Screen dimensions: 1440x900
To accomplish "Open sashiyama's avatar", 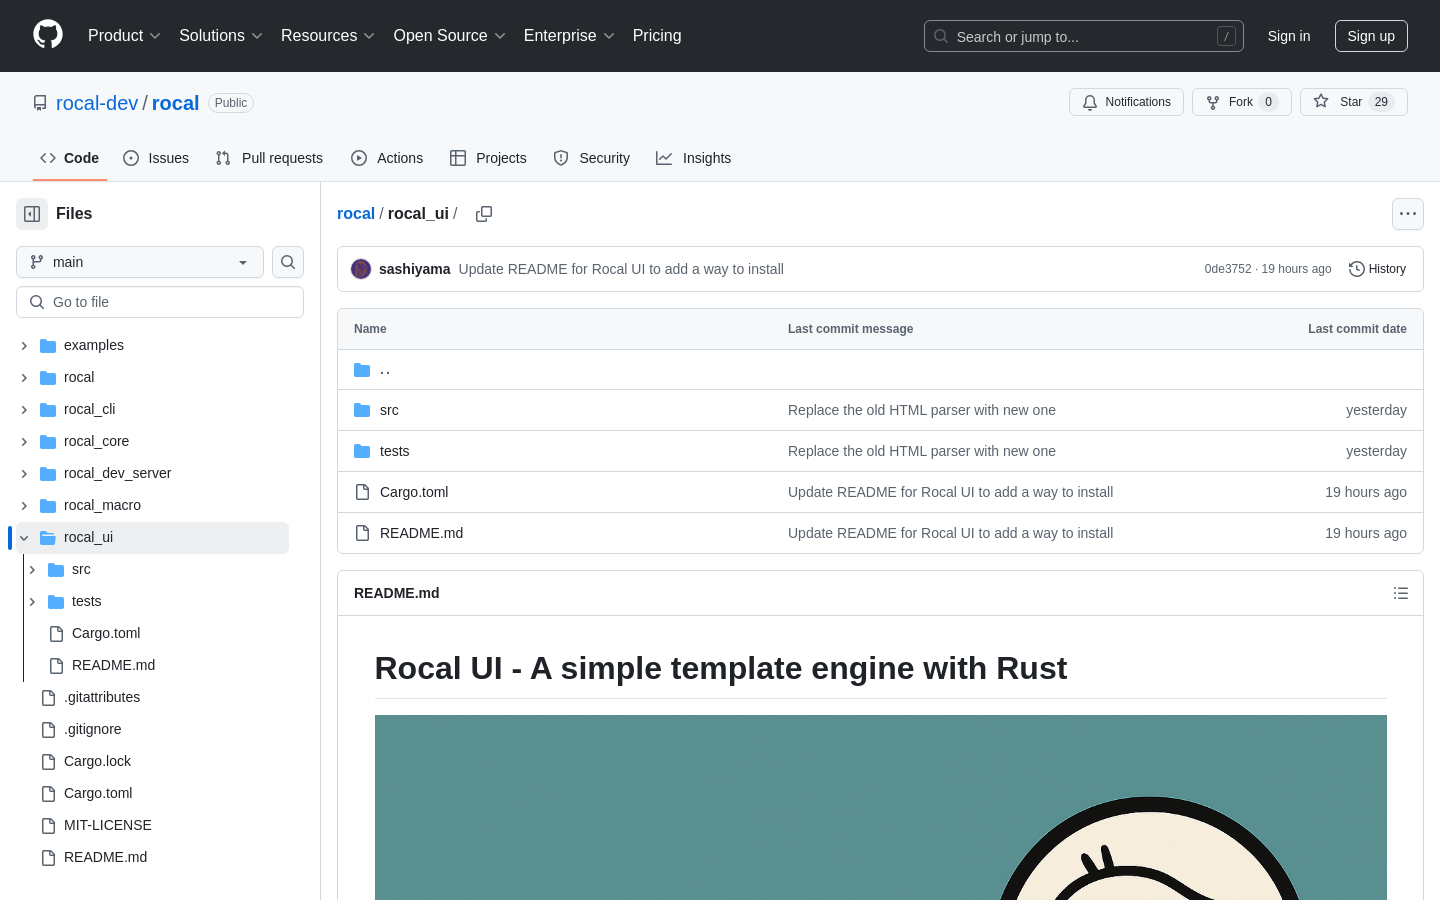I will (x=361, y=269).
